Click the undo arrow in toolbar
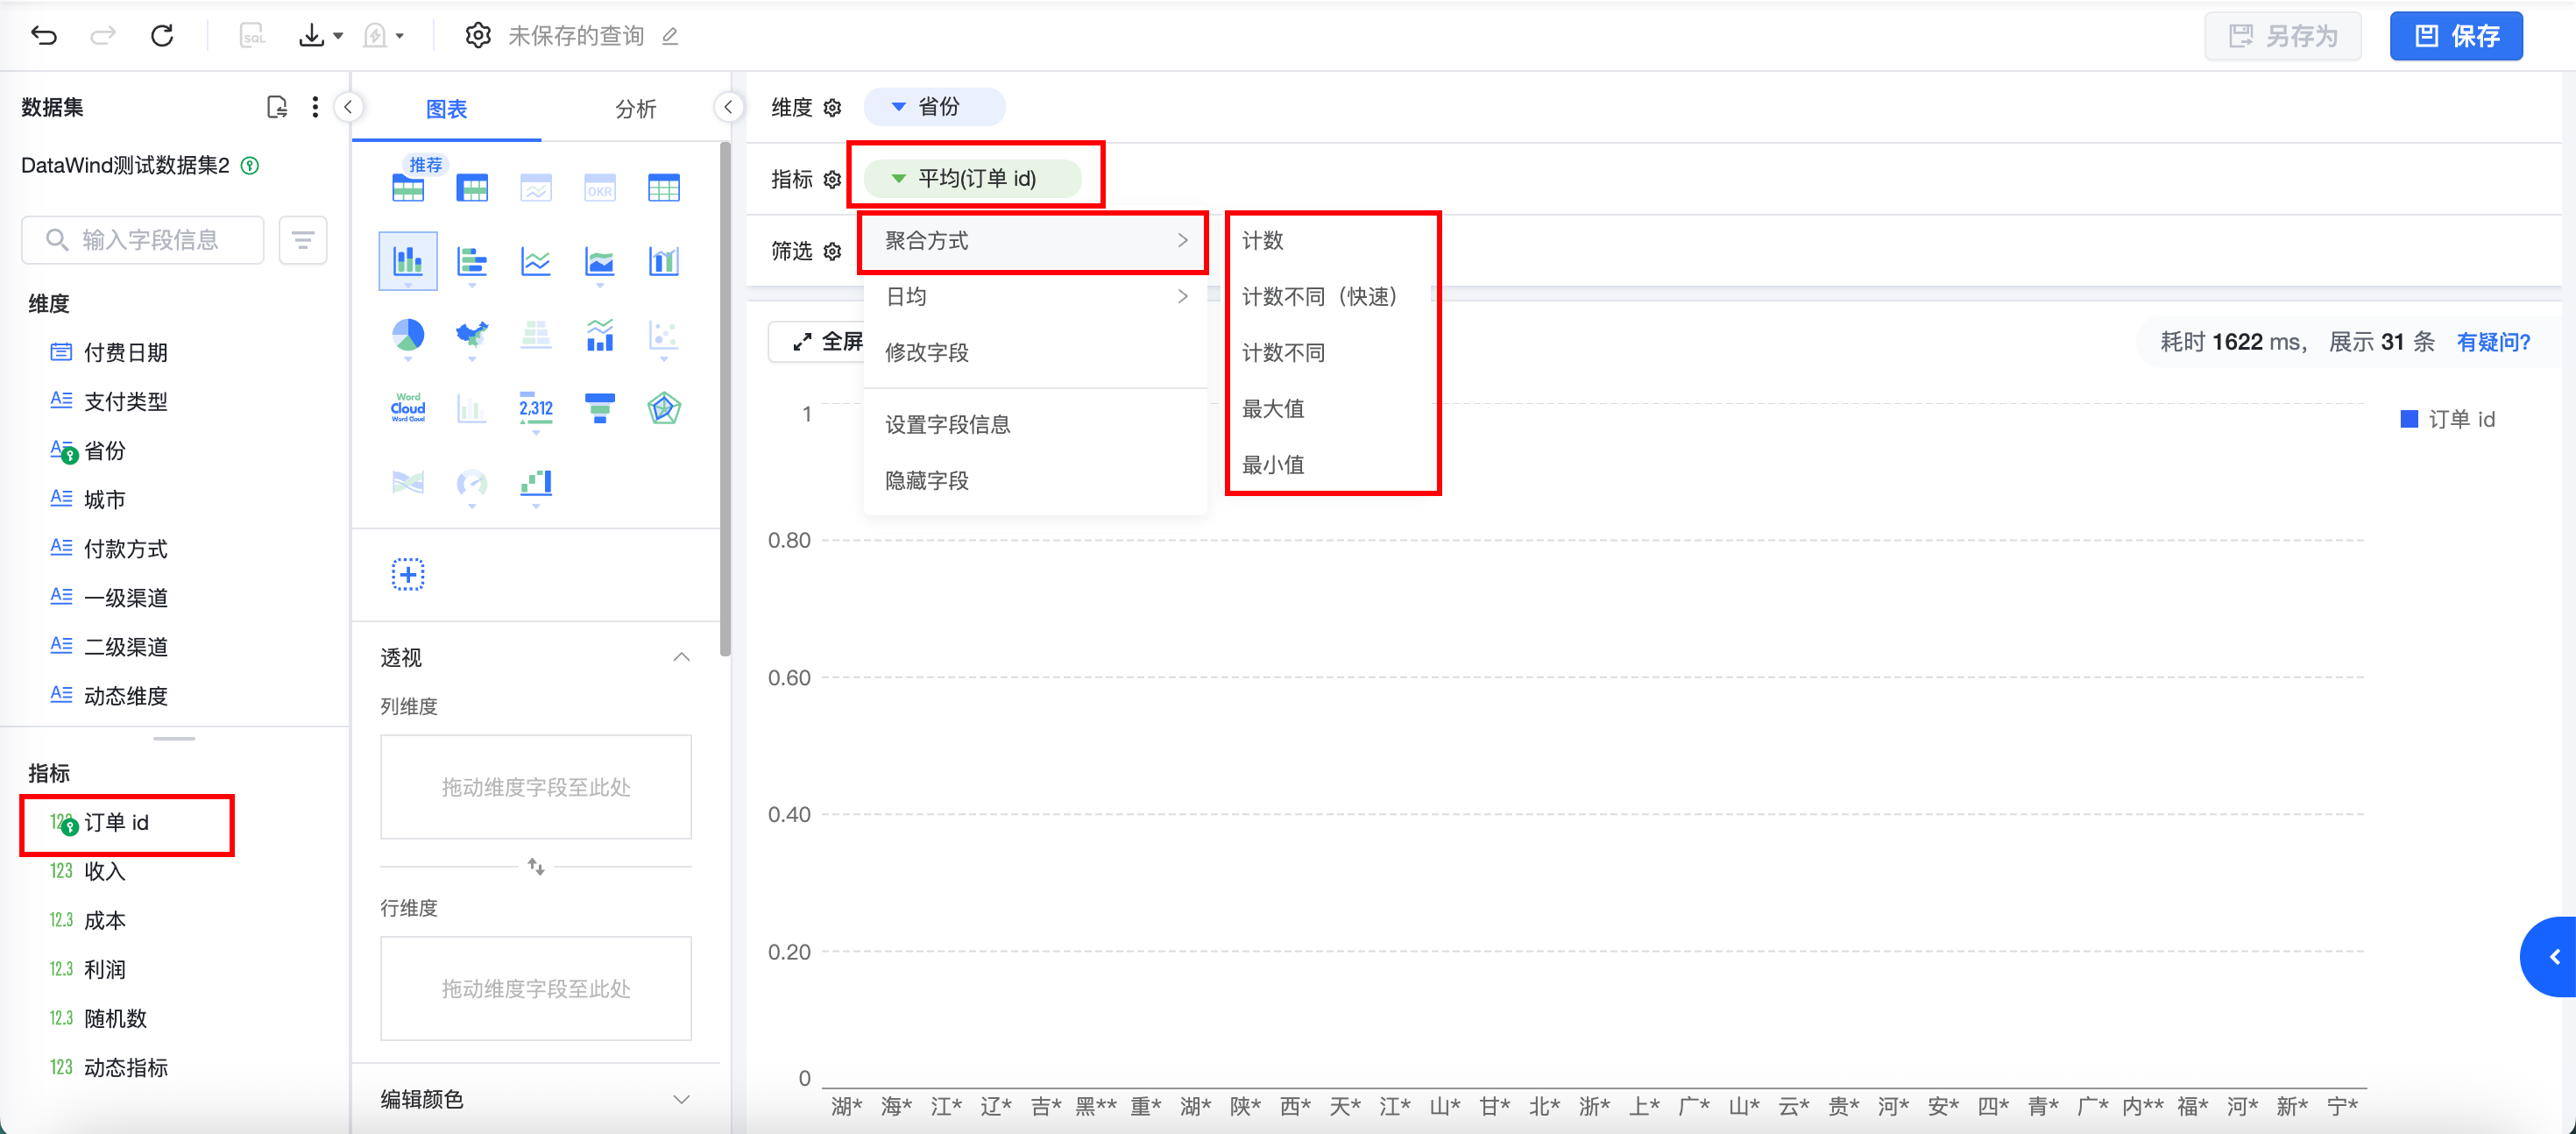 (44, 36)
